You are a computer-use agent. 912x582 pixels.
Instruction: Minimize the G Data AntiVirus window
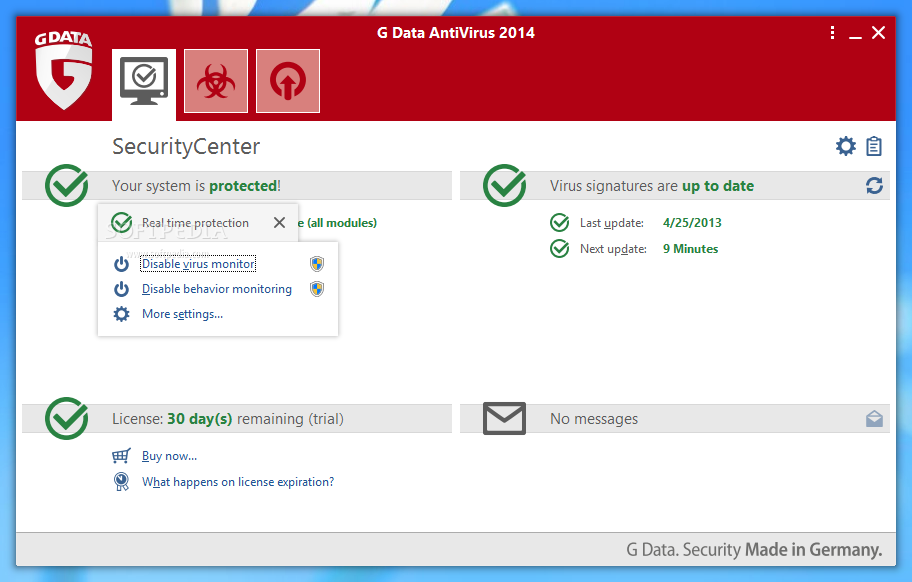855,35
